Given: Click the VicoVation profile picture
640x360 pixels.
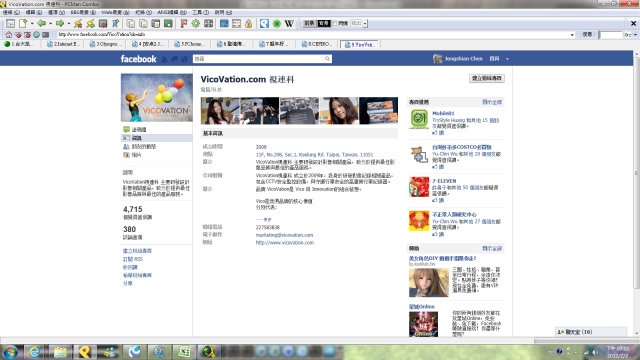Looking at the screenshot, I should [157, 98].
